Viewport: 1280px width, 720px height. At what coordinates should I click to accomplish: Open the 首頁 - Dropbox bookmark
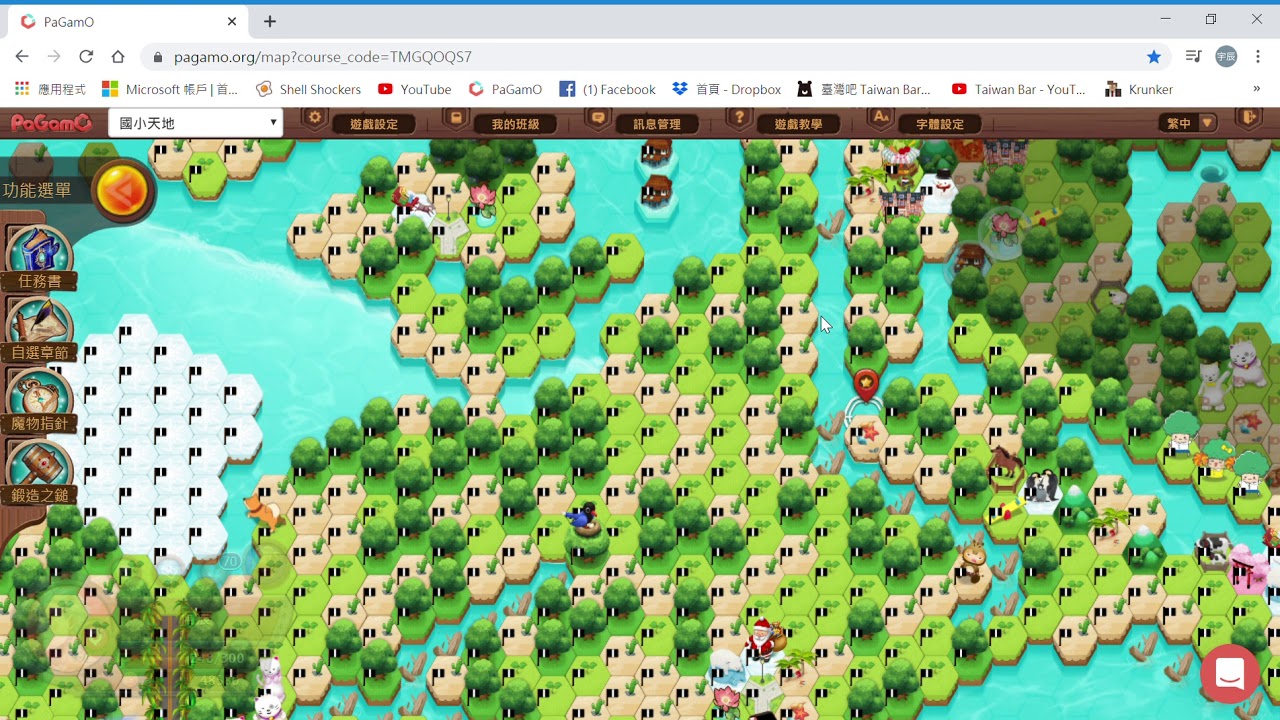pyautogui.click(x=727, y=89)
